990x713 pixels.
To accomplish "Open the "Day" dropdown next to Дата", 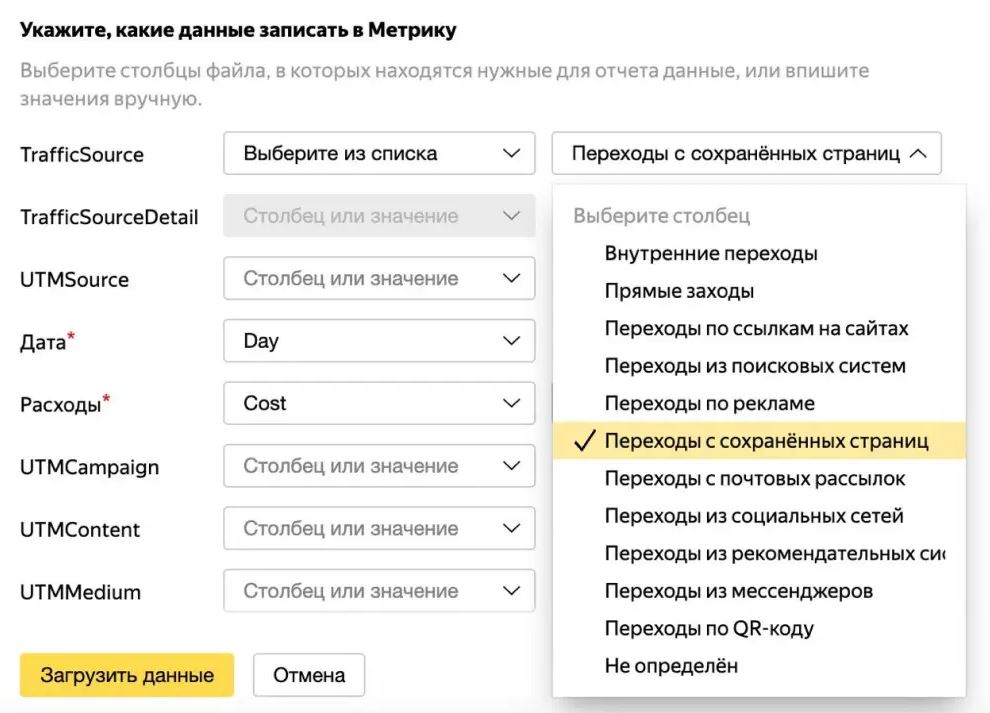I will pos(378,340).
